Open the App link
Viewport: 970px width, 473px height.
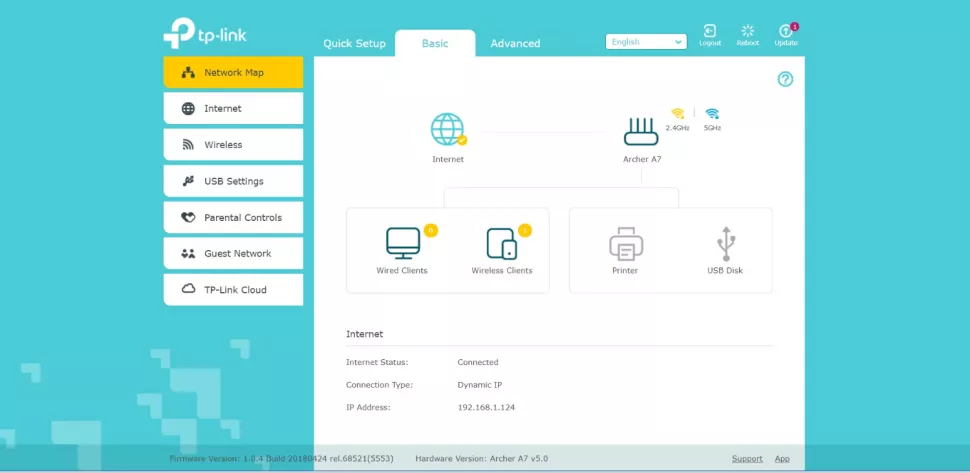point(782,459)
